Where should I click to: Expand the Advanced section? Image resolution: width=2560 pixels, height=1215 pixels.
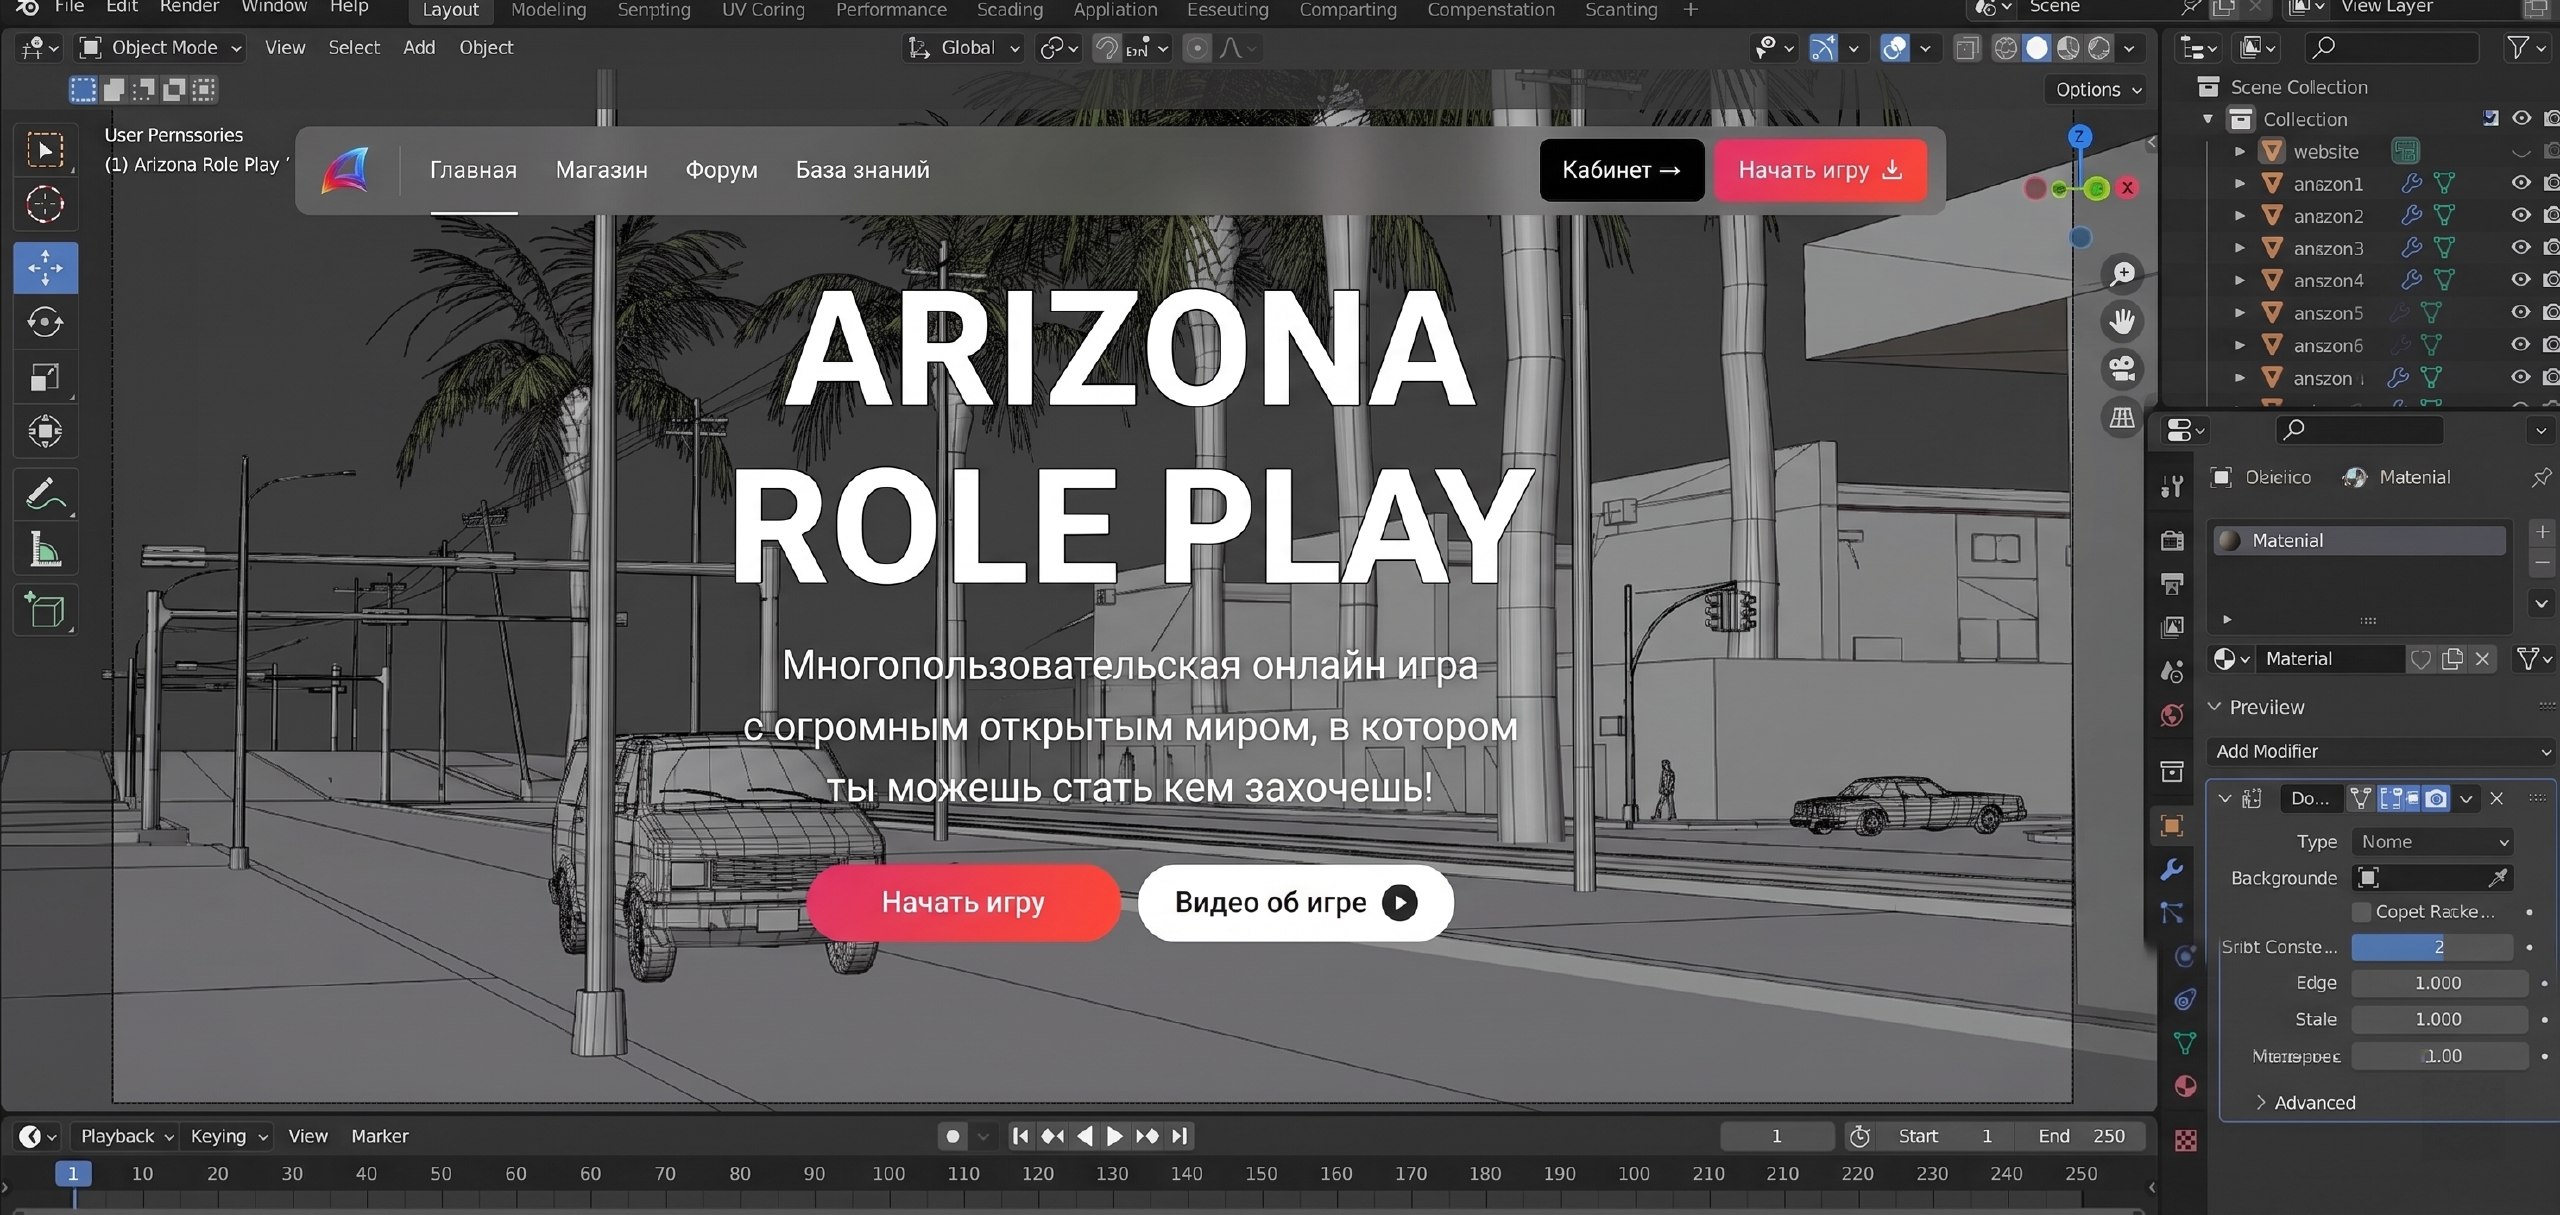pyautogui.click(x=2305, y=1102)
